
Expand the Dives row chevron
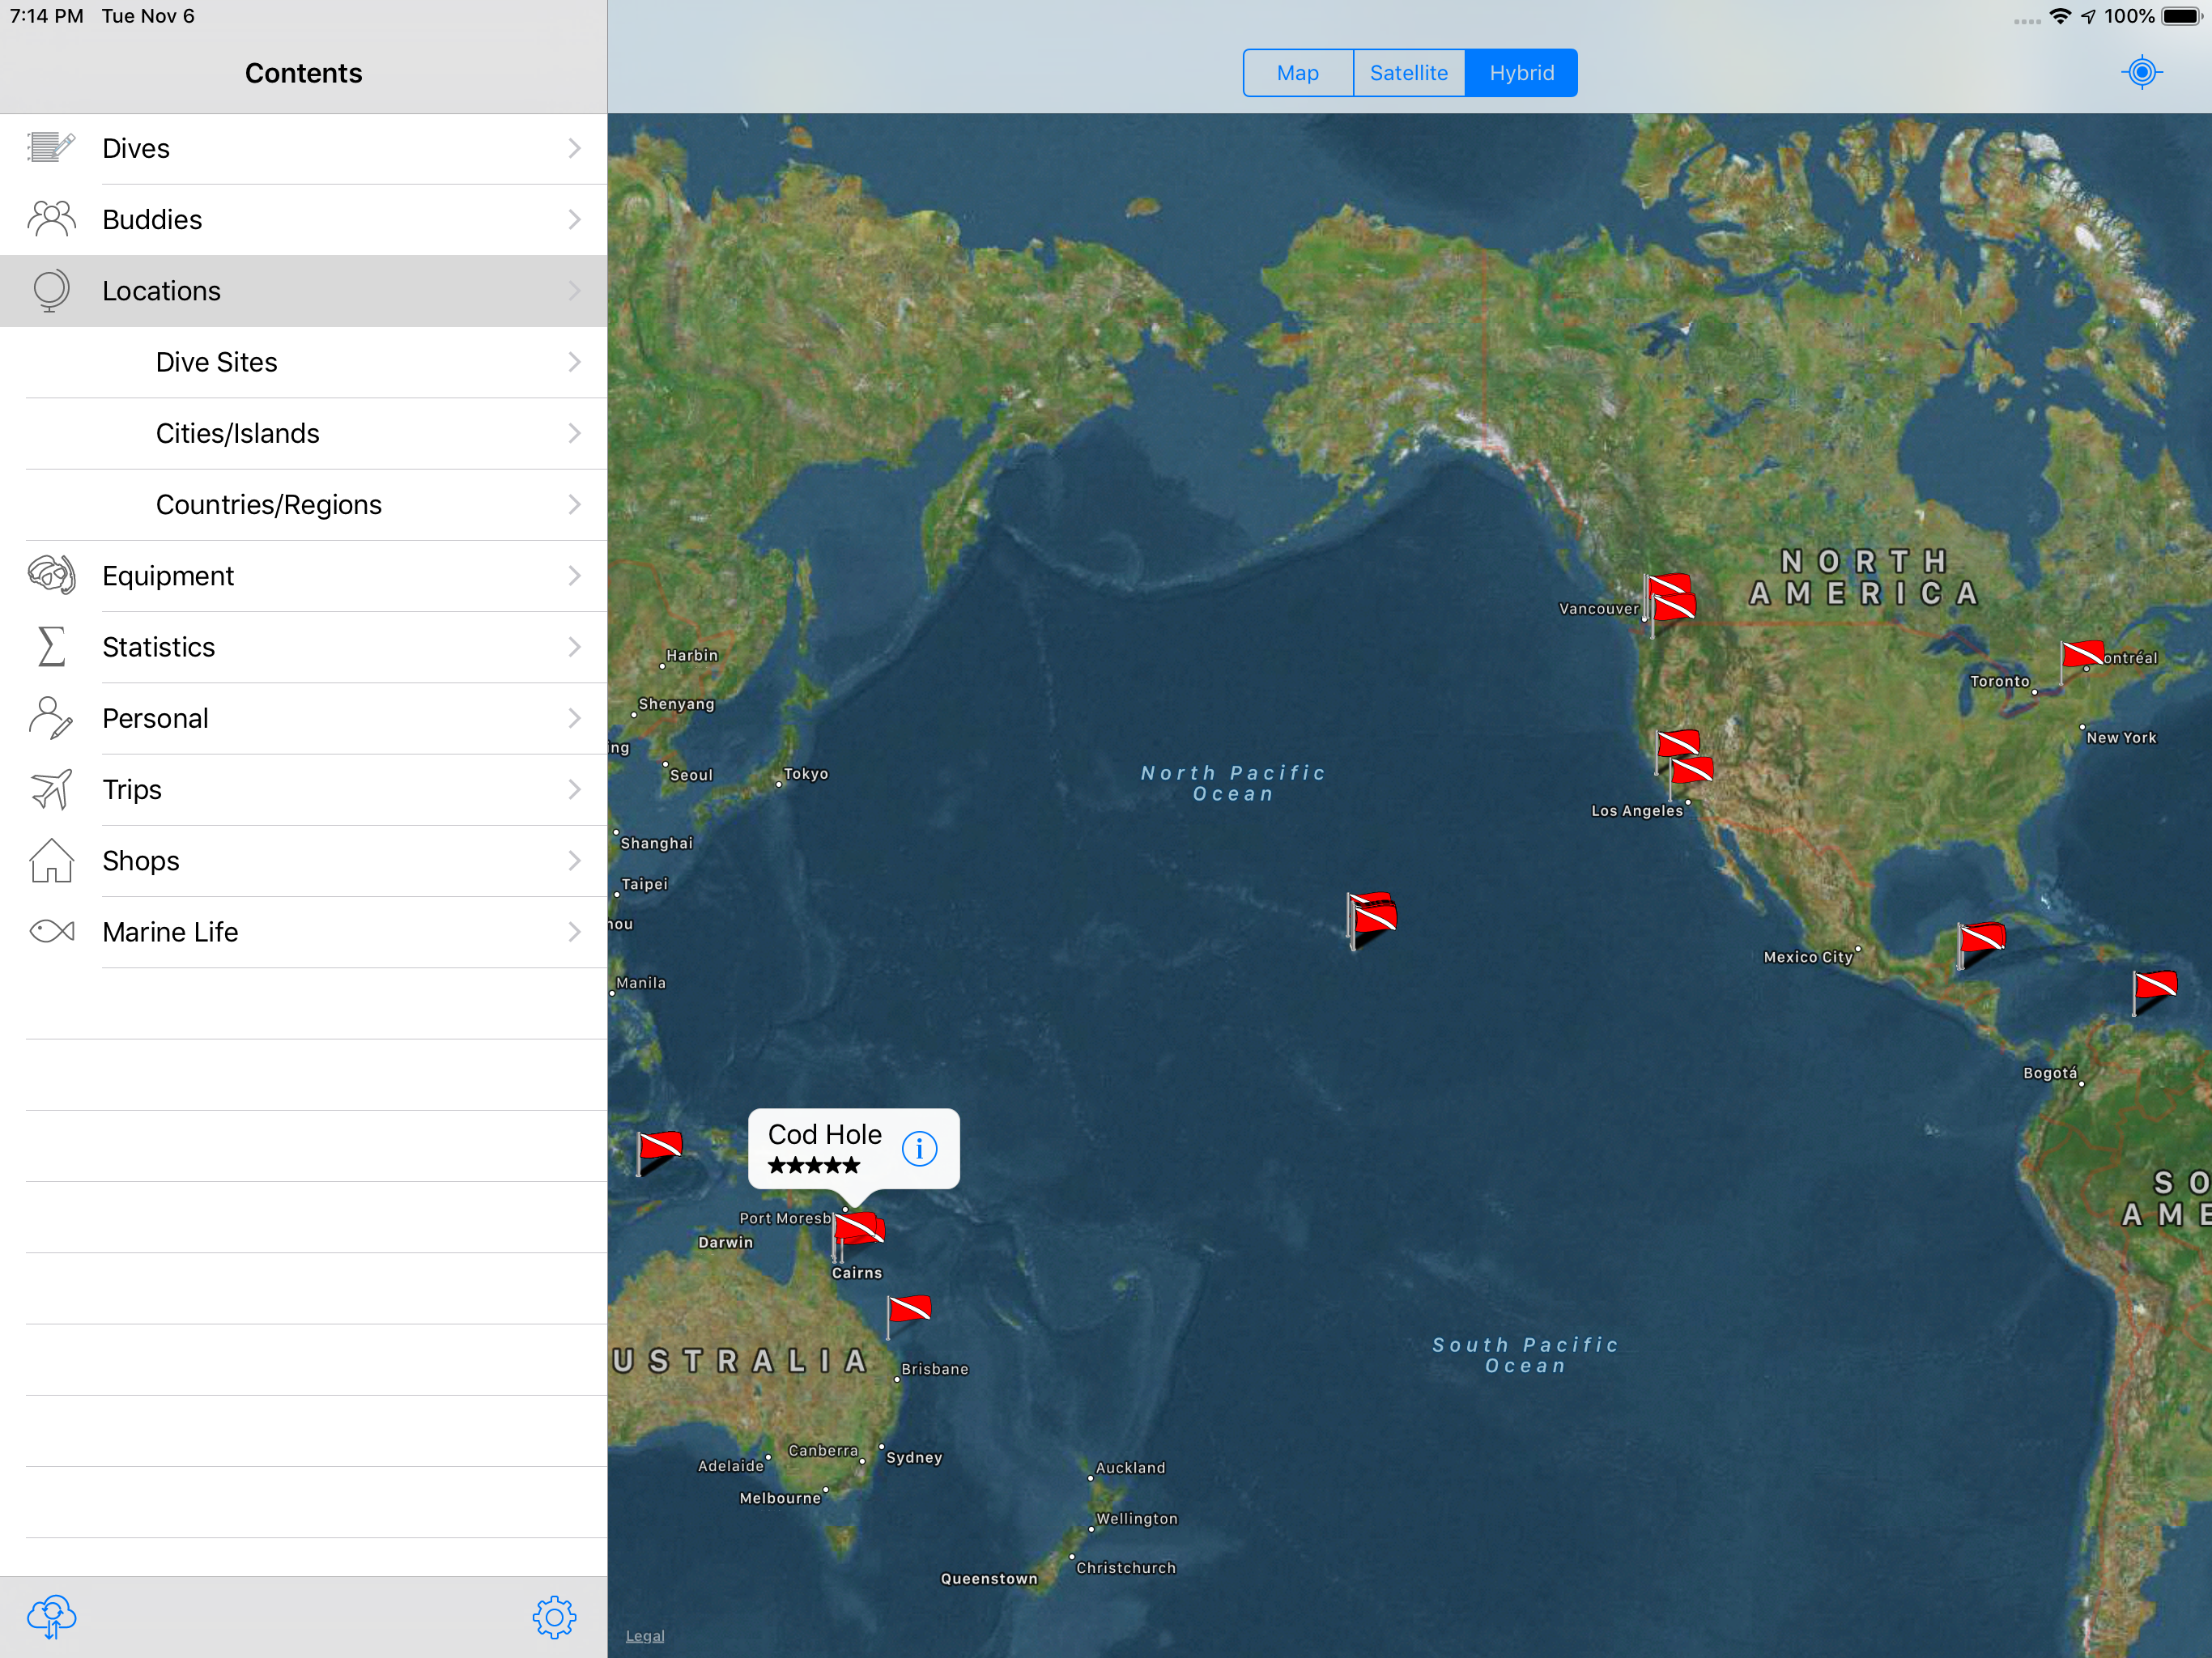(574, 148)
